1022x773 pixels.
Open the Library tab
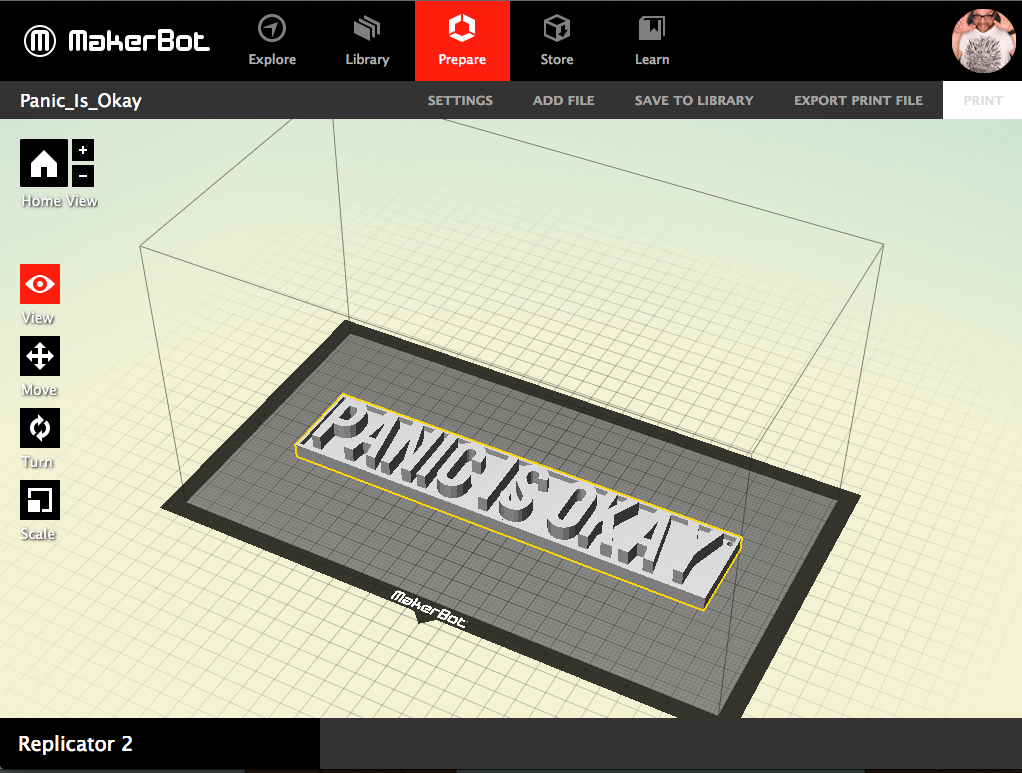367,41
